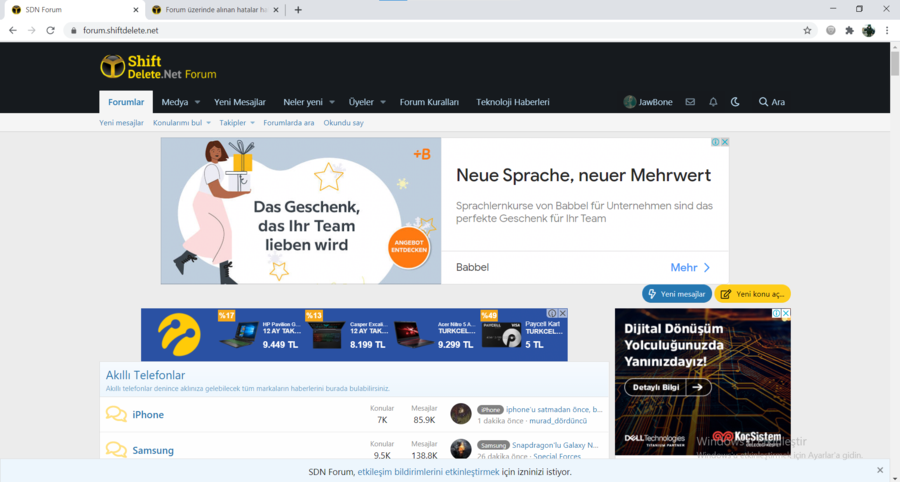Expand the Neler yeni dropdown arrow
Viewport: 900px width, 482px height.
(332, 102)
